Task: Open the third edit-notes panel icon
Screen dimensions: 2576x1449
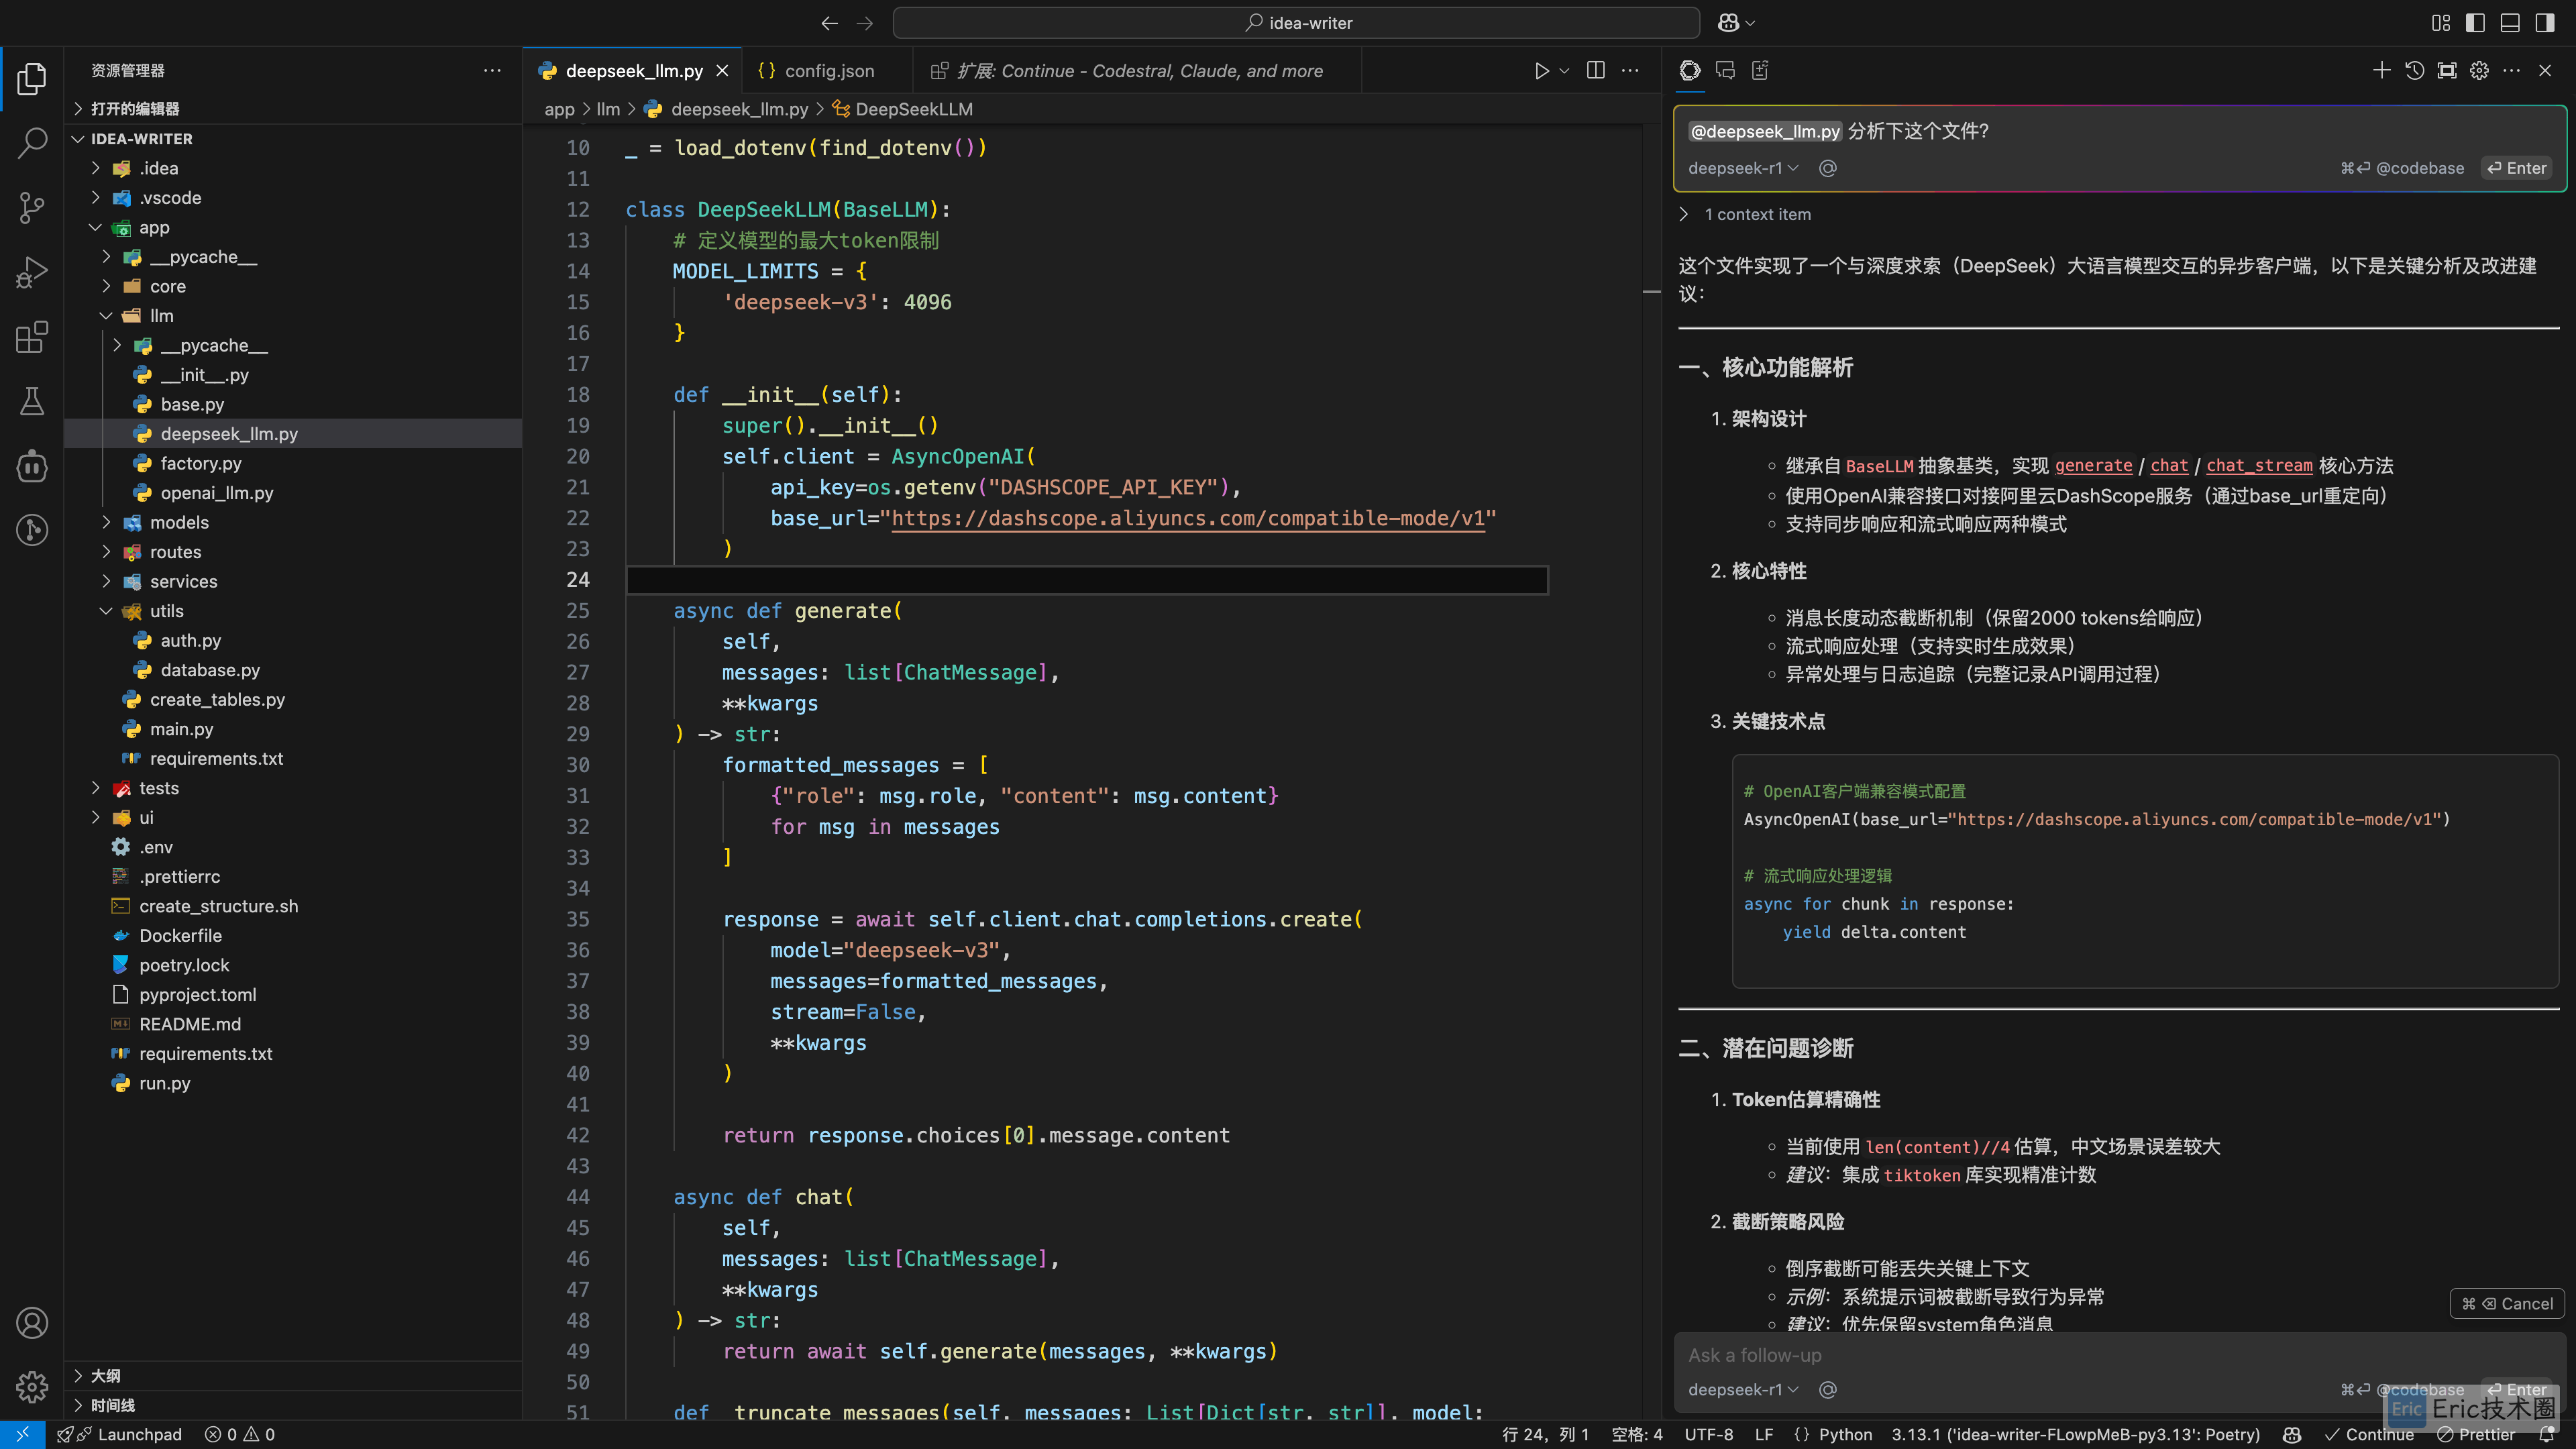Action: tap(1760, 71)
